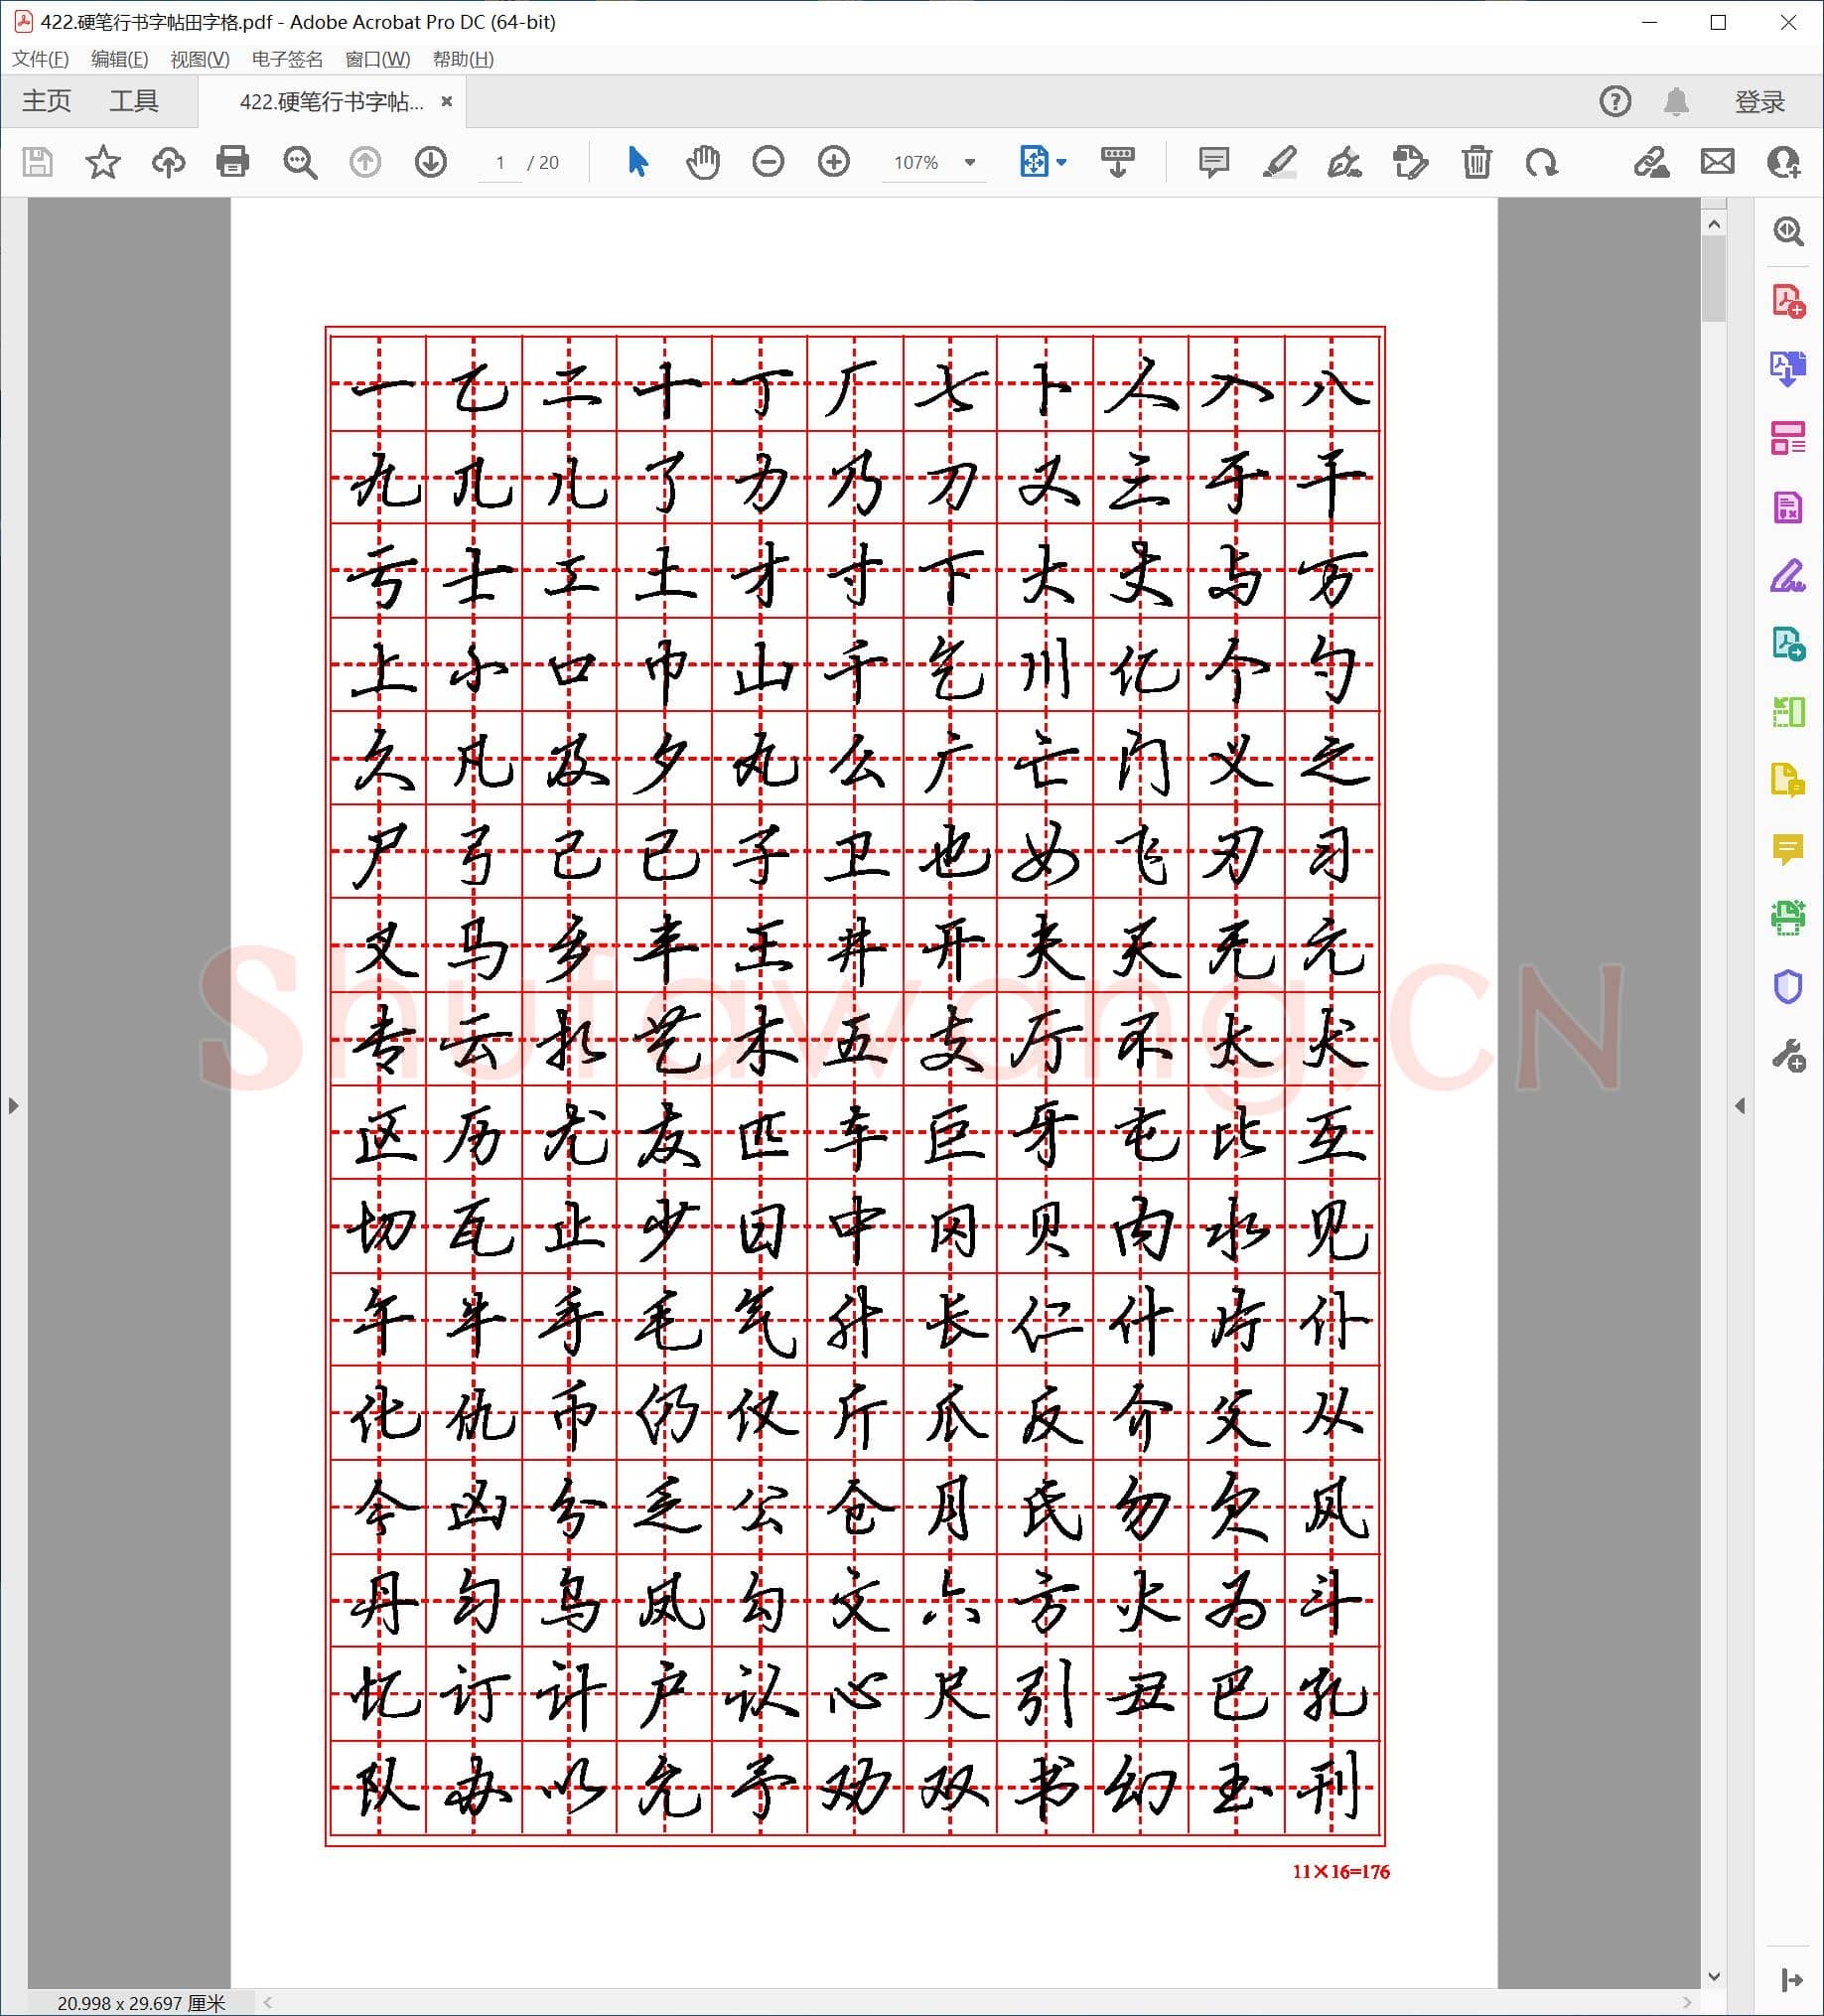
Task: Expand the left navigation pane
Action: point(13,1105)
